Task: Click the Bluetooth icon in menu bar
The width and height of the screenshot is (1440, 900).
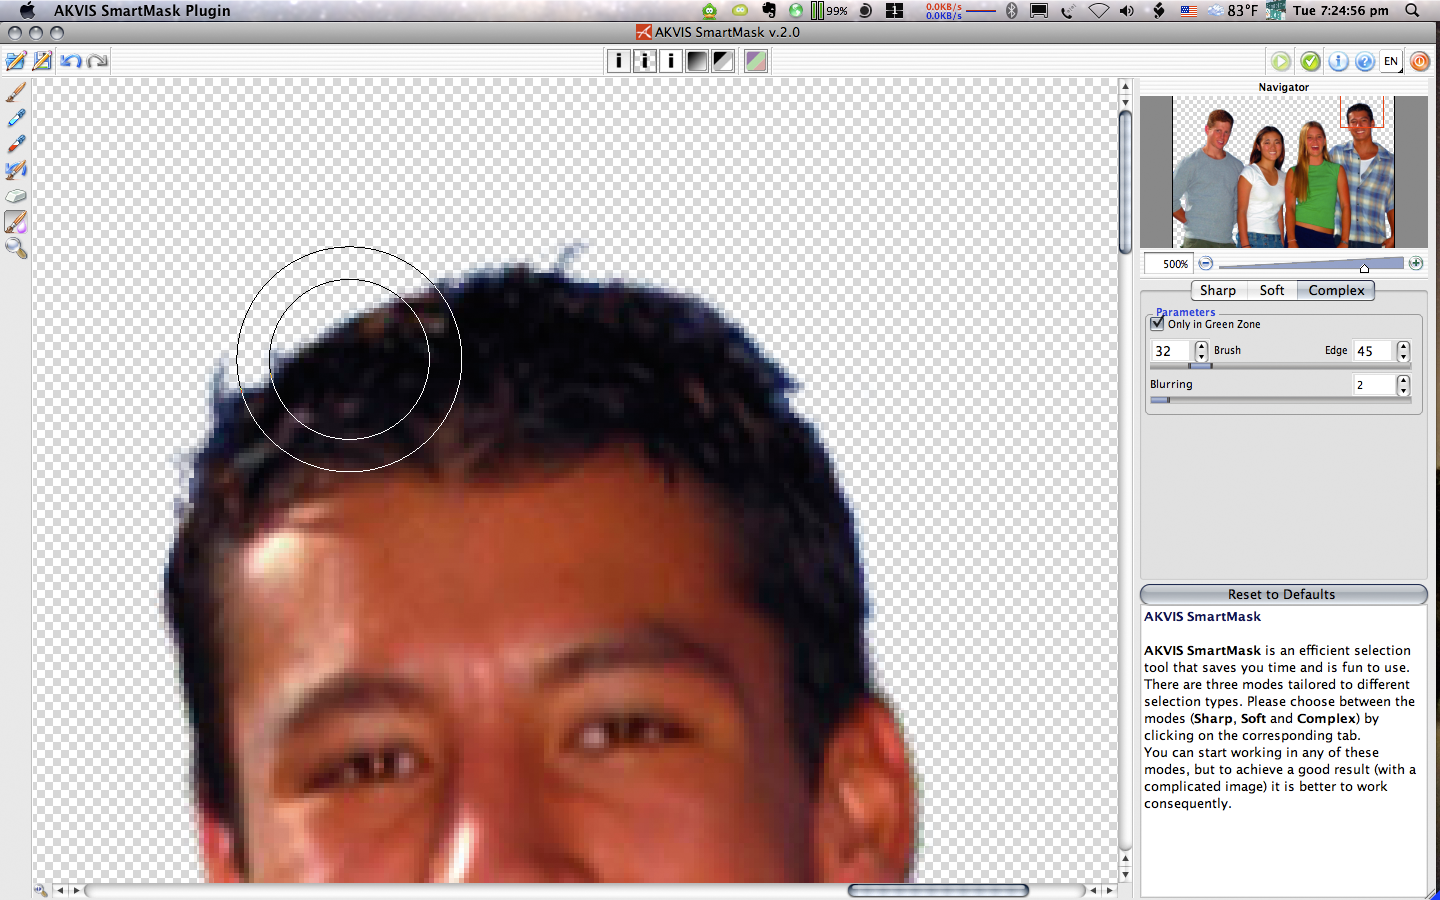Action: 1011,11
